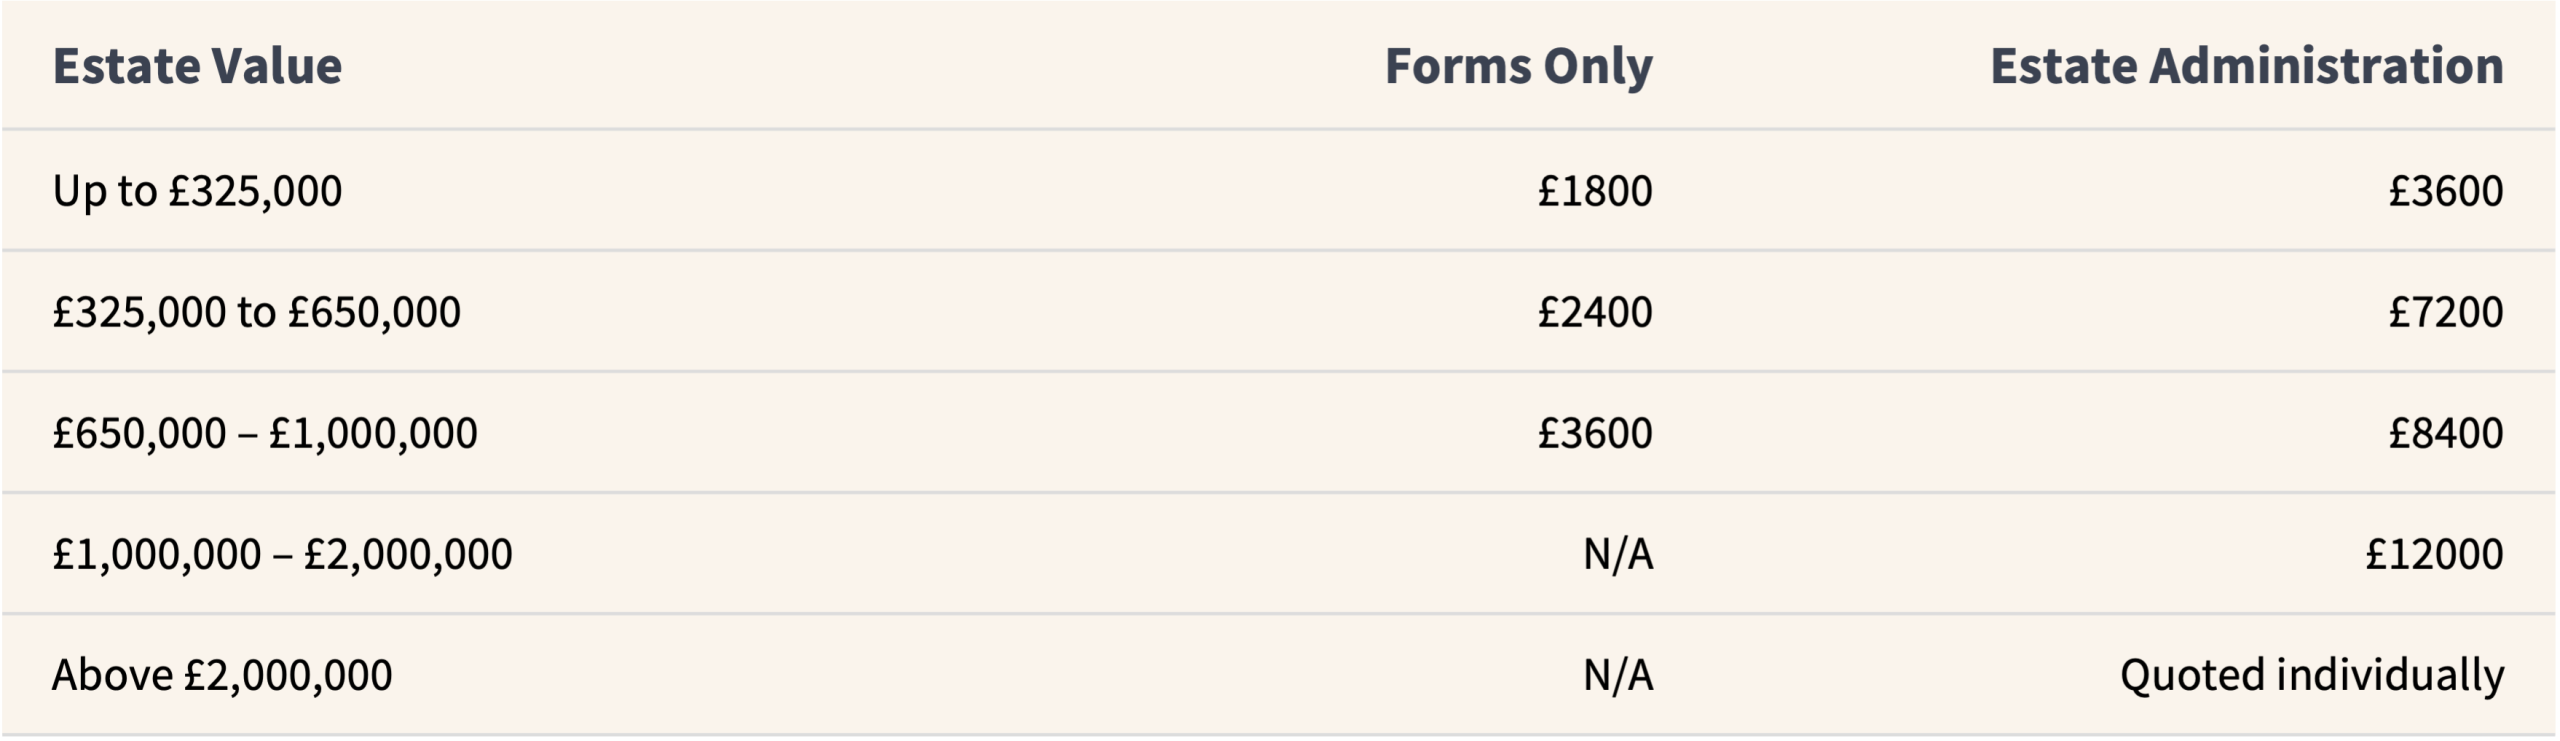Click £3600 in the Forms Only column
This screenshot has height=741, width=2560.
tap(1595, 433)
